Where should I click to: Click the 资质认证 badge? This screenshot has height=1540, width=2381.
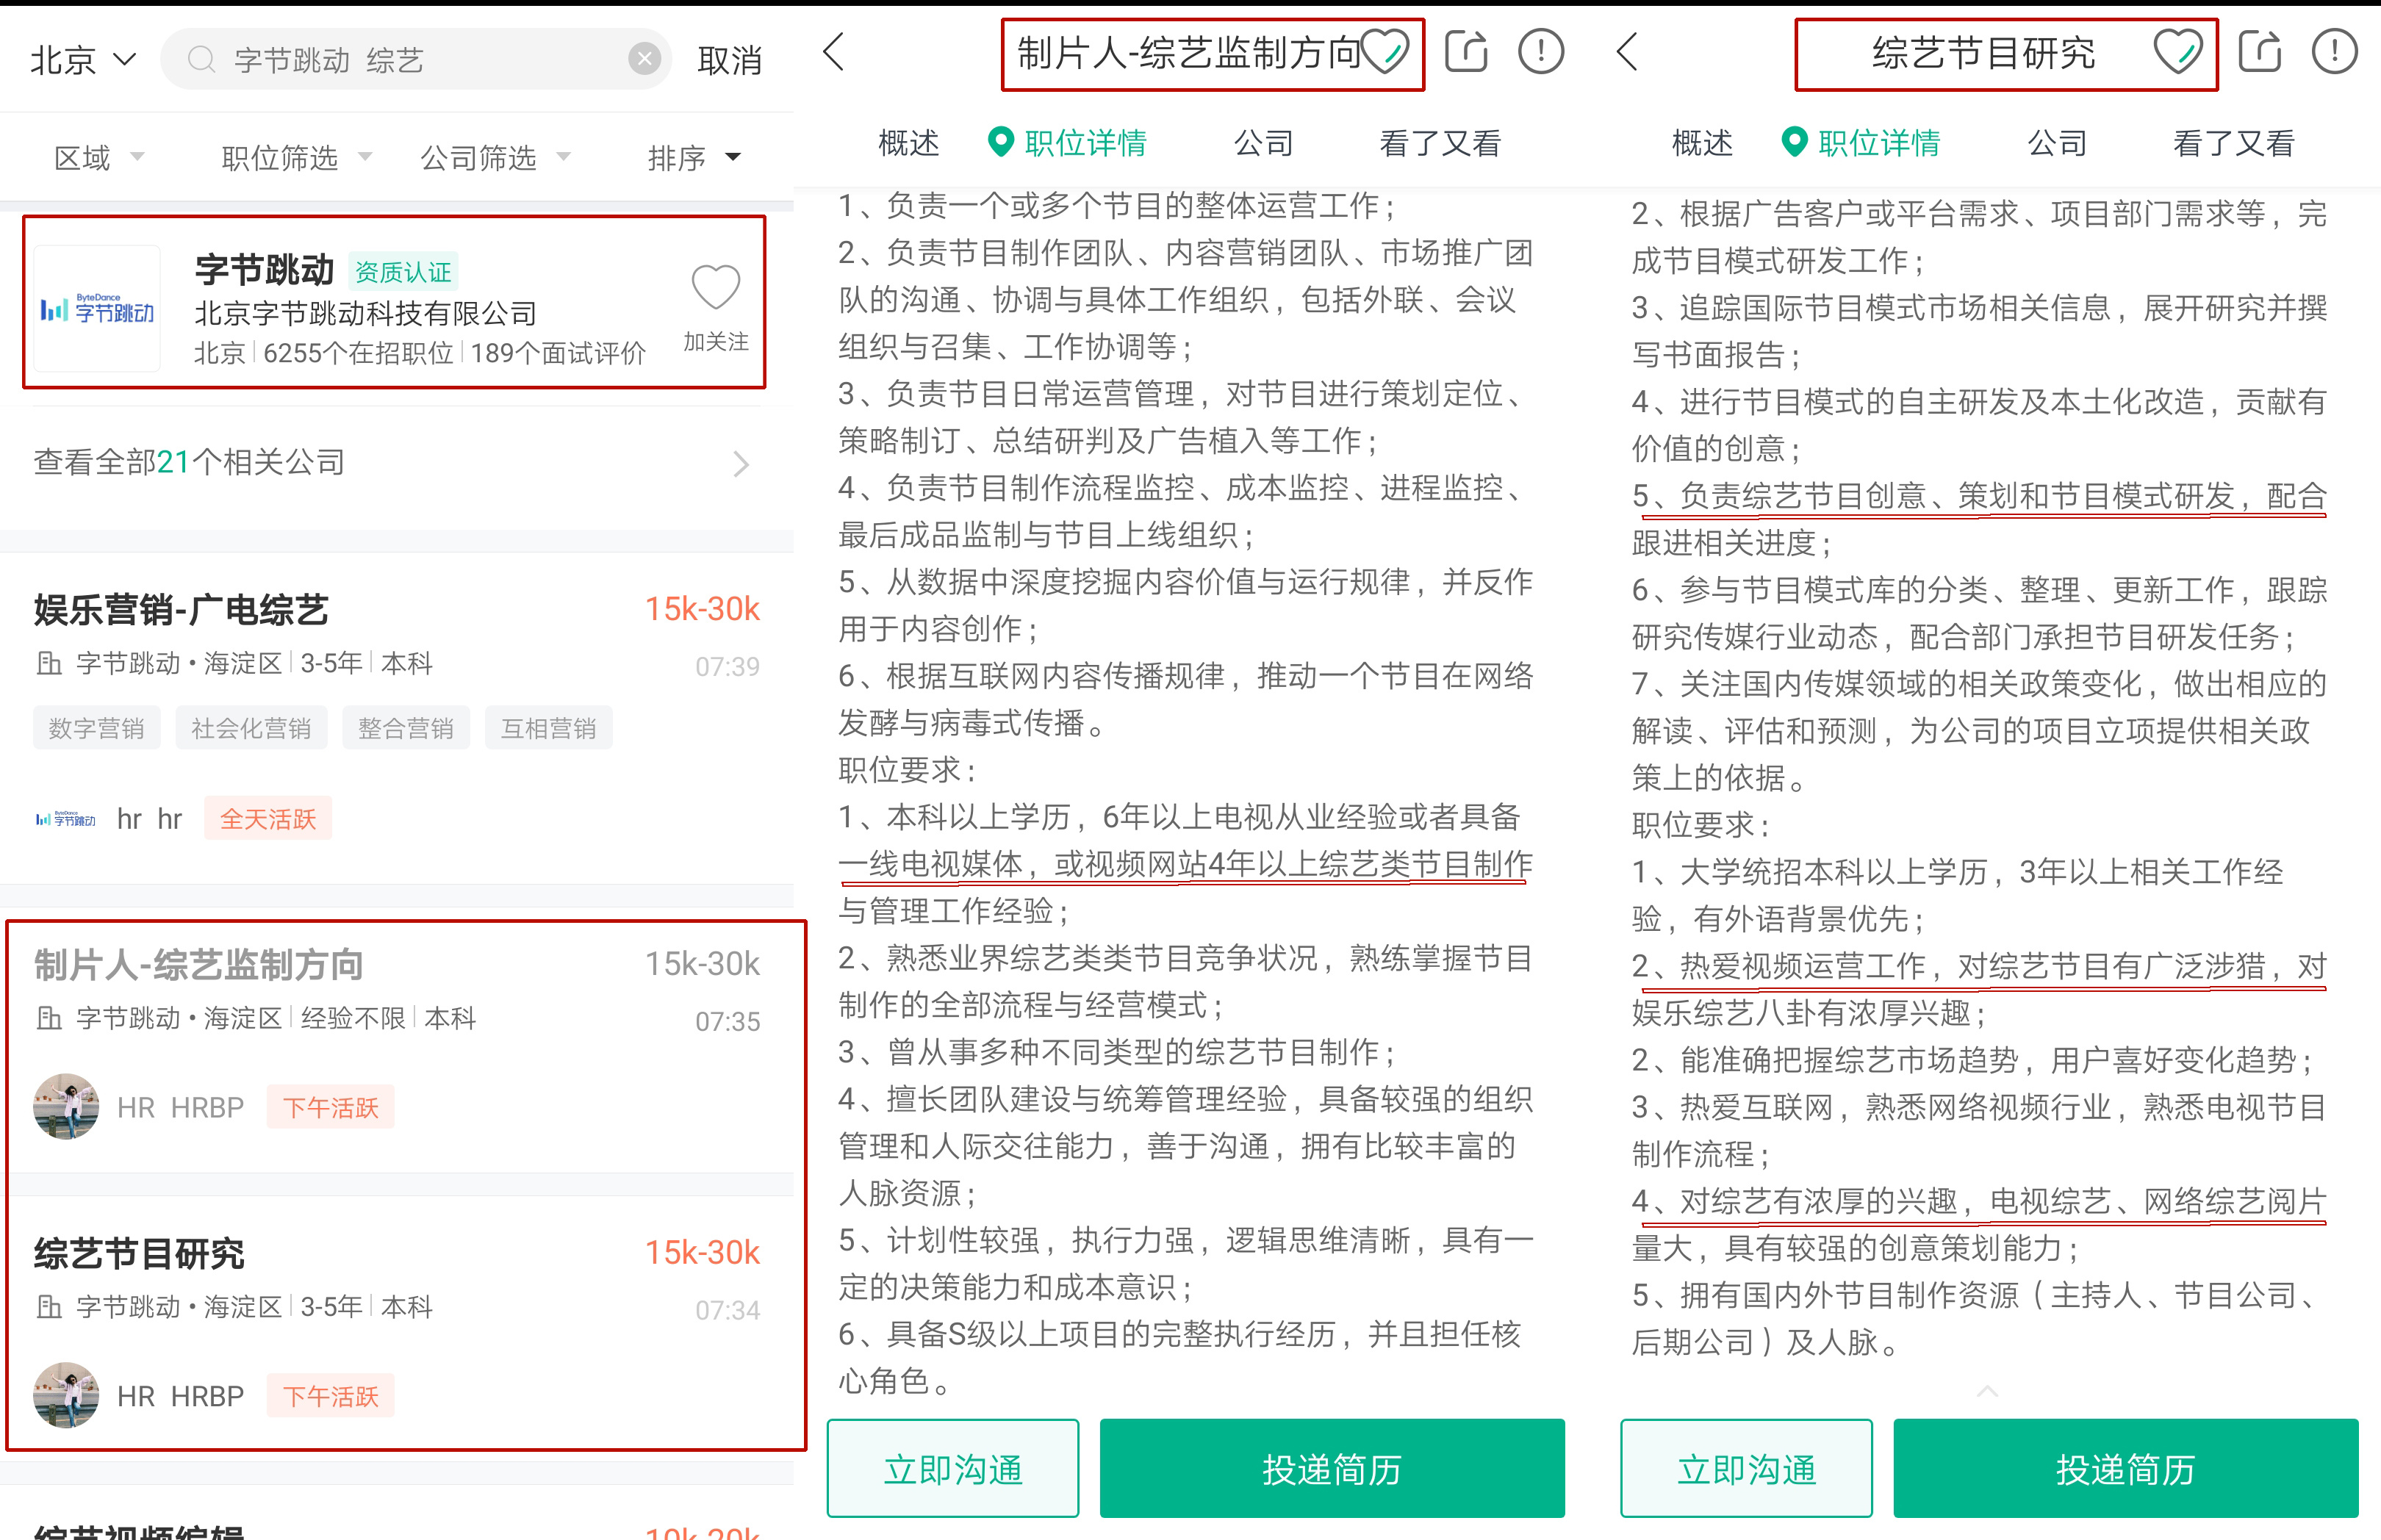[x=403, y=271]
